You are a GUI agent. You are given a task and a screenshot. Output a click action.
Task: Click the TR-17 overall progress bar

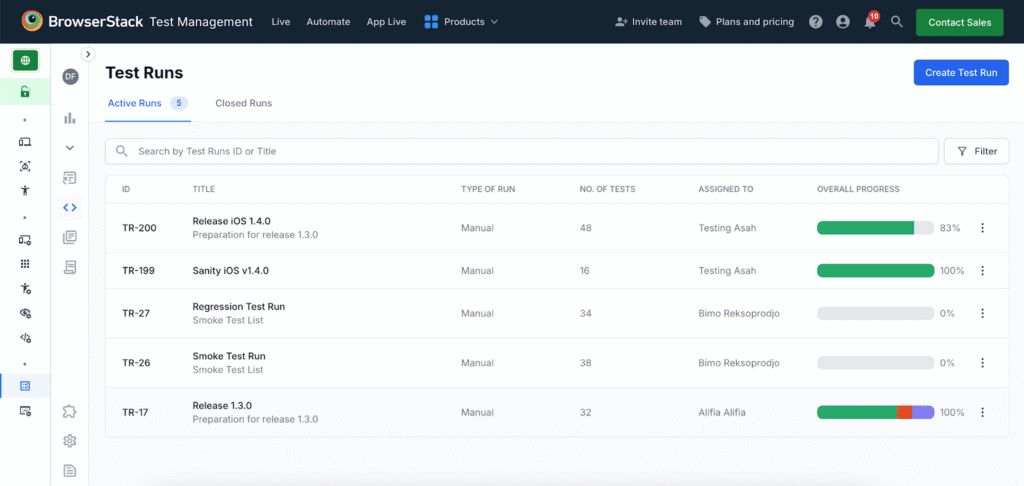875,412
